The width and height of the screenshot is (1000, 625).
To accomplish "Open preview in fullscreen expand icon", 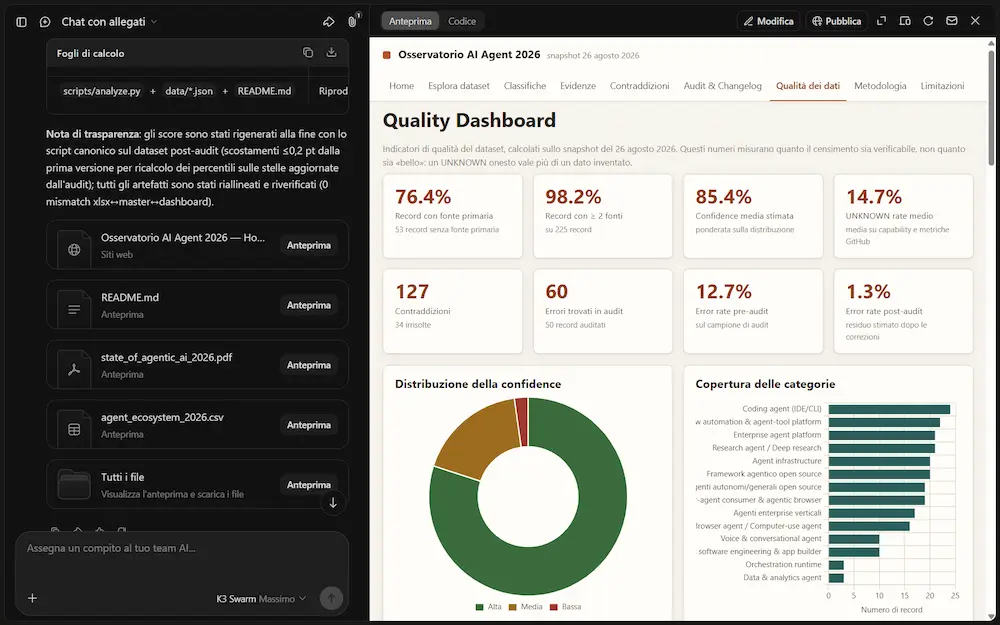I will tap(881, 21).
